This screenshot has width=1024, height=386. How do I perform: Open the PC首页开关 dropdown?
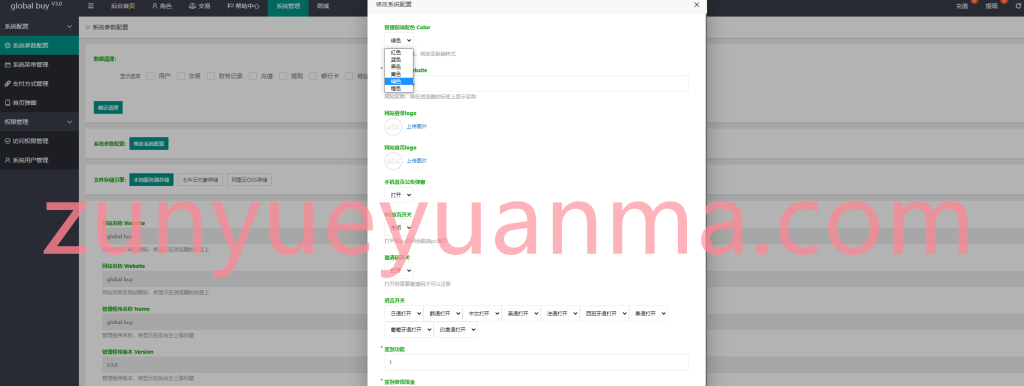pyautogui.click(x=398, y=227)
